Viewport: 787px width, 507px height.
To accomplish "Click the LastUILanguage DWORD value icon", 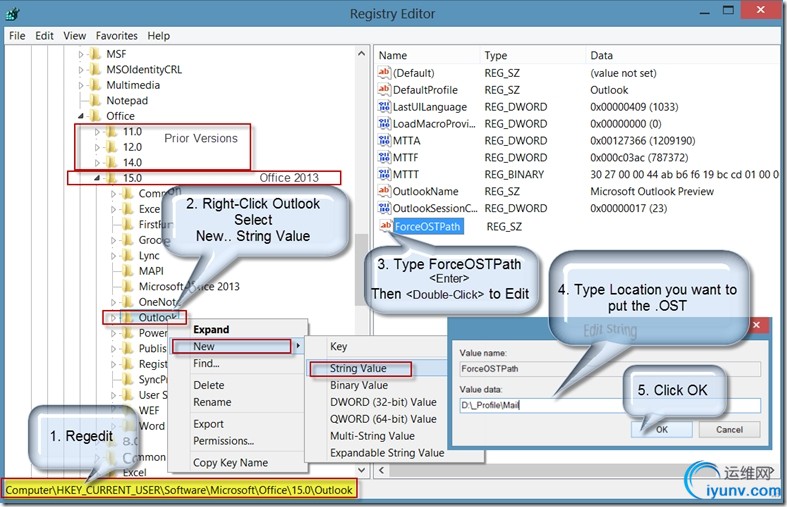I will tap(384, 106).
